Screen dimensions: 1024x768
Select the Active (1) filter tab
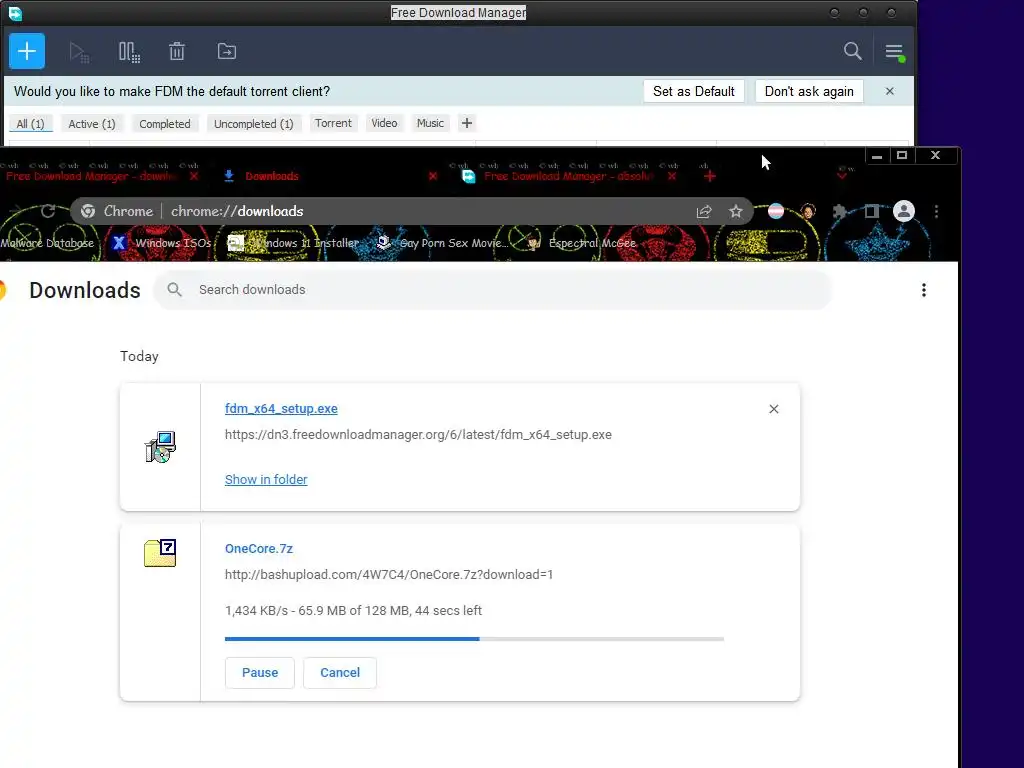(91, 123)
